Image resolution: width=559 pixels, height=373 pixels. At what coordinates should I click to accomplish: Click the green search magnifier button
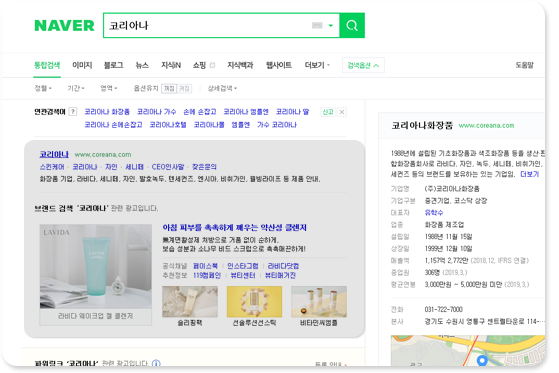352,25
